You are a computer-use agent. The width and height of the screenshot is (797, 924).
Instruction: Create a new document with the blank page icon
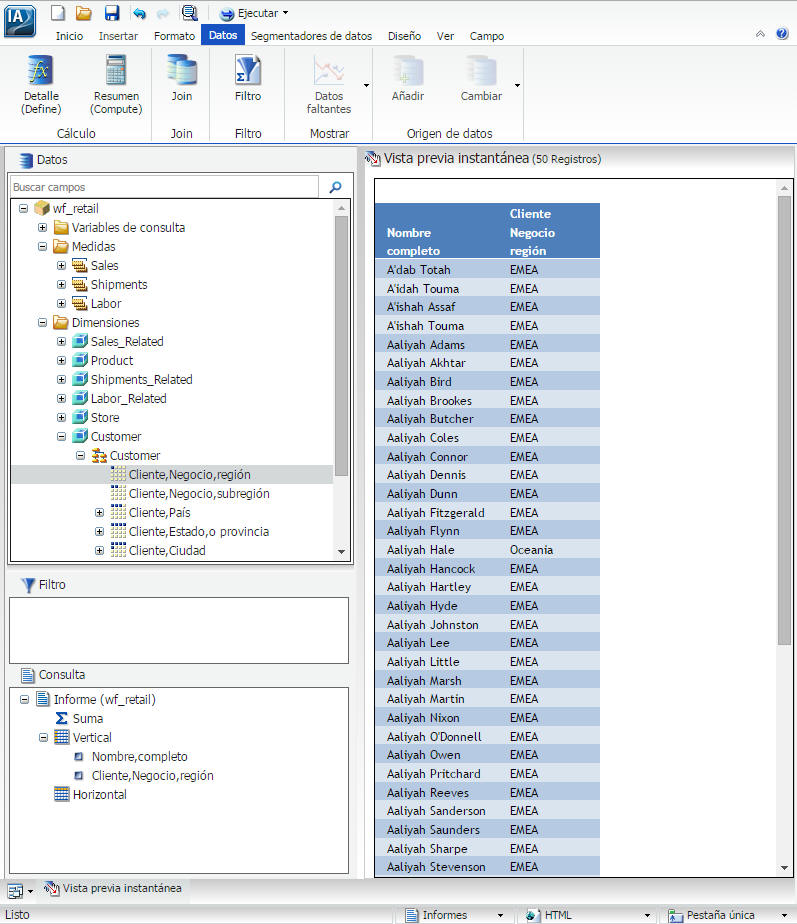coord(57,12)
